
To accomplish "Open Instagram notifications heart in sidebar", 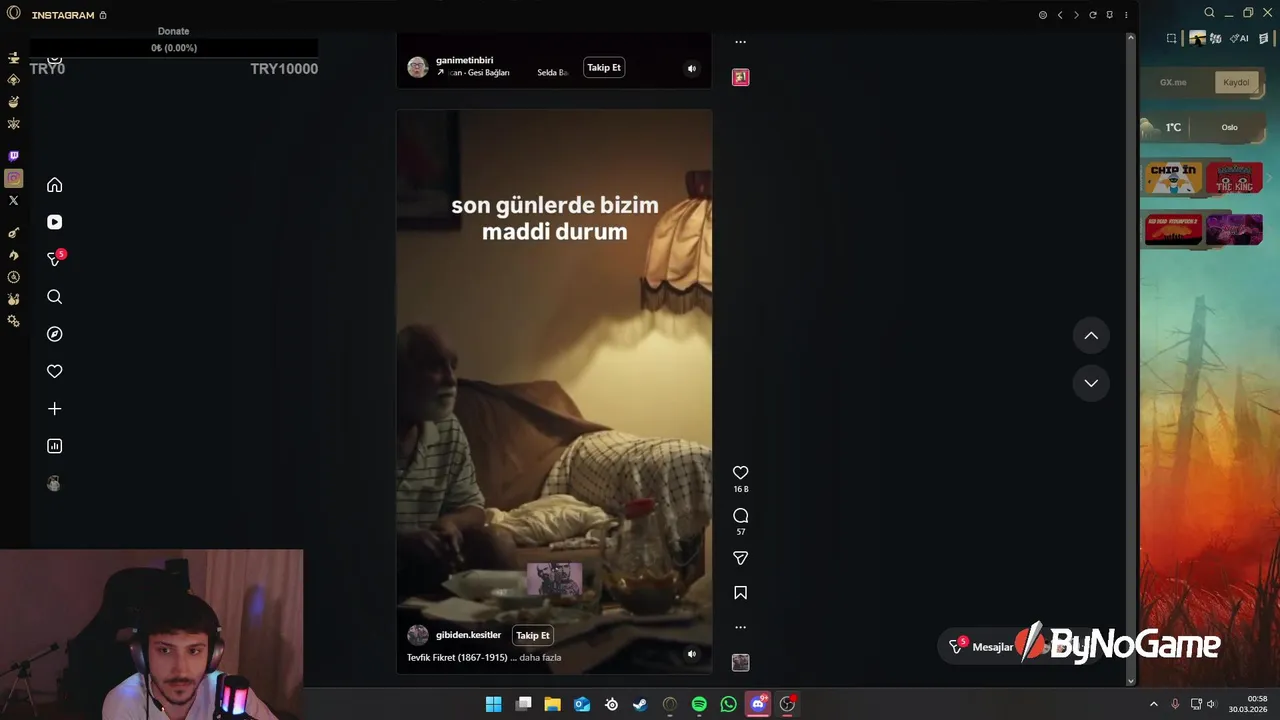I will pos(55,371).
